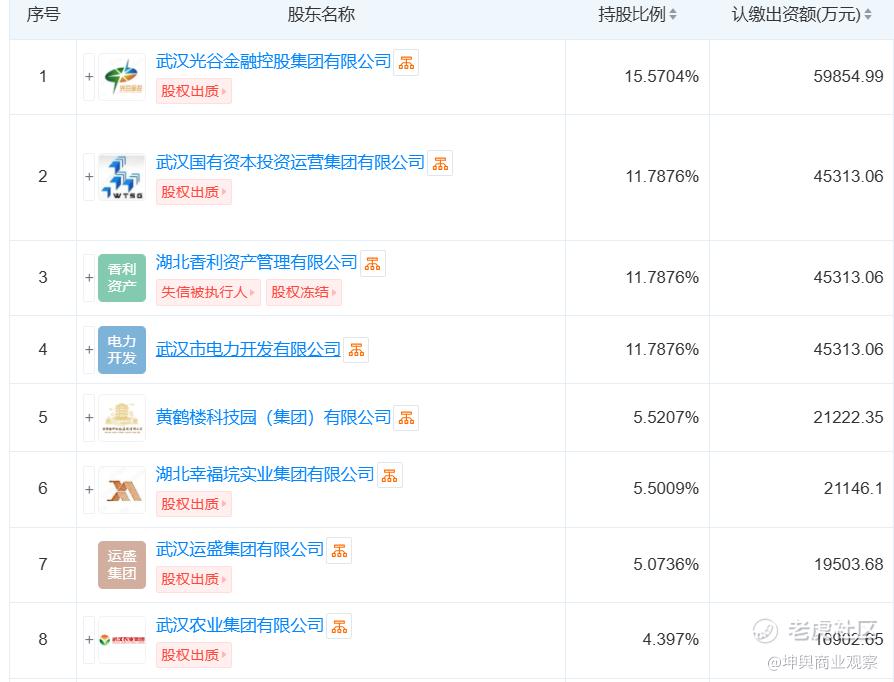Image resolution: width=894 pixels, height=682 pixels.
Task: Sort by 持股比例 column arrows
Action: 673,14
